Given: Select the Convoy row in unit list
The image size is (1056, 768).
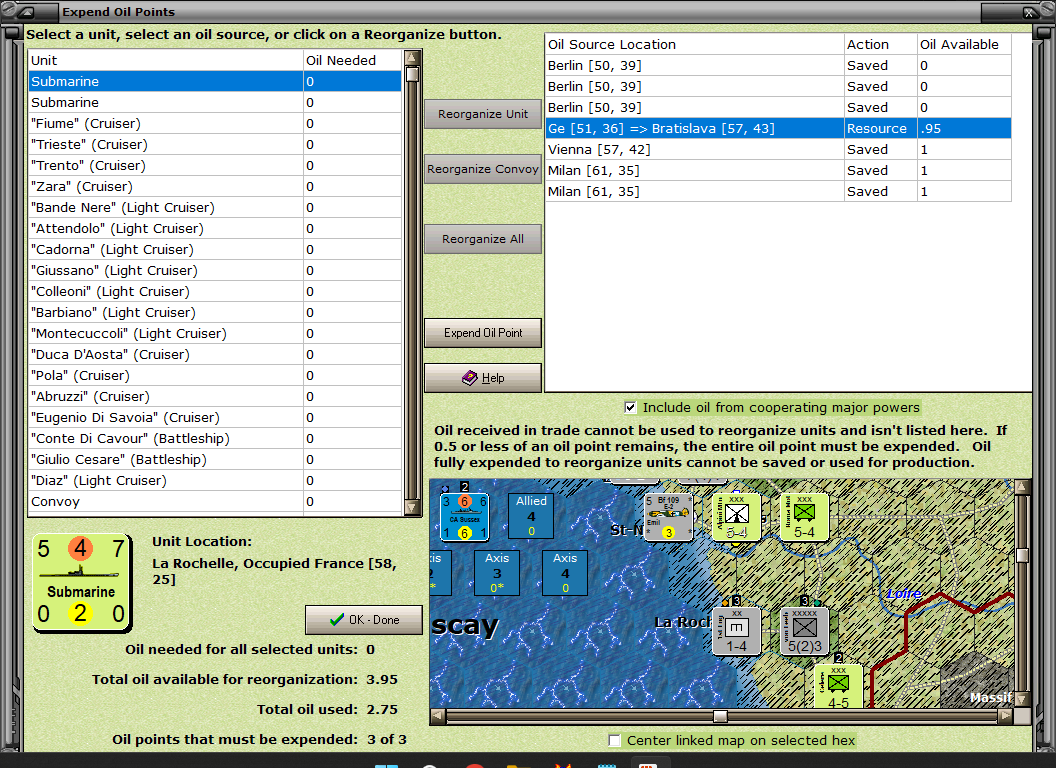Looking at the screenshot, I should pyautogui.click(x=215, y=501).
